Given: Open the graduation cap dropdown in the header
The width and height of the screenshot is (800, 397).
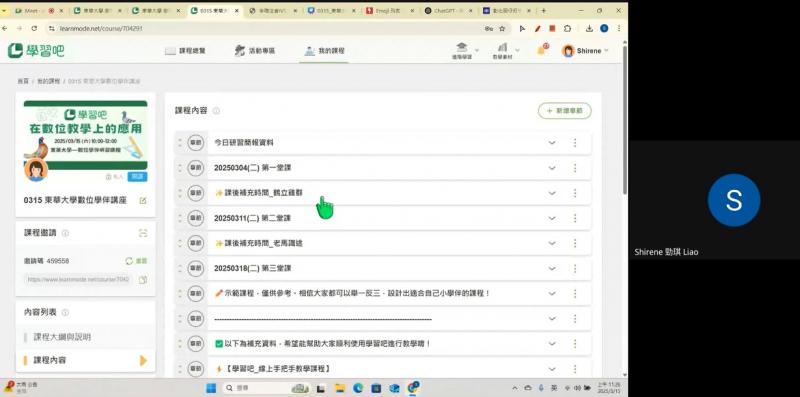Looking at the screenshot, I should point(465,51).
